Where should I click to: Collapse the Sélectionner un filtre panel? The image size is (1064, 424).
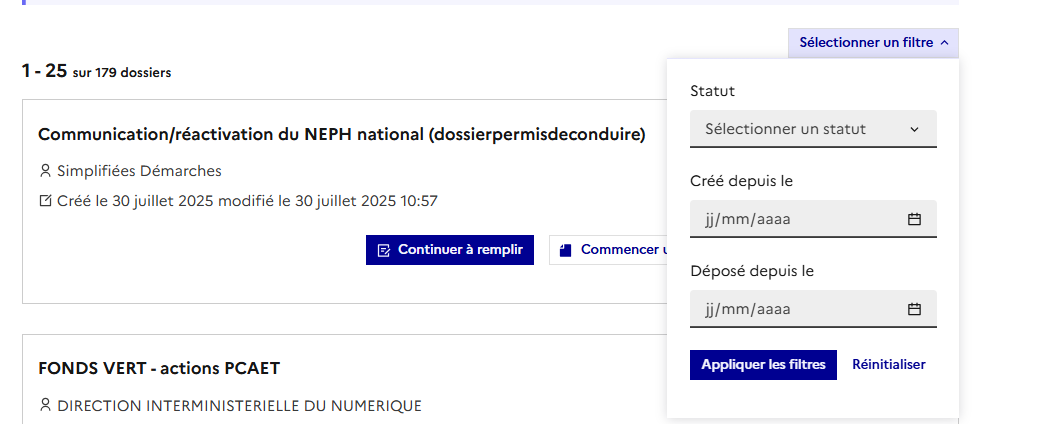[866, 43]
